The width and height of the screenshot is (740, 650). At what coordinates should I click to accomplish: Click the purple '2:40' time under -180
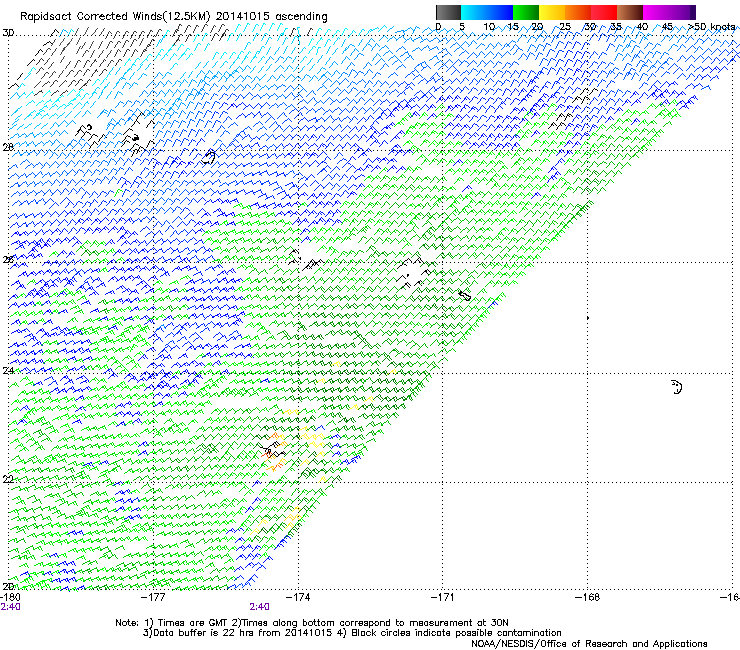[10, 607]
